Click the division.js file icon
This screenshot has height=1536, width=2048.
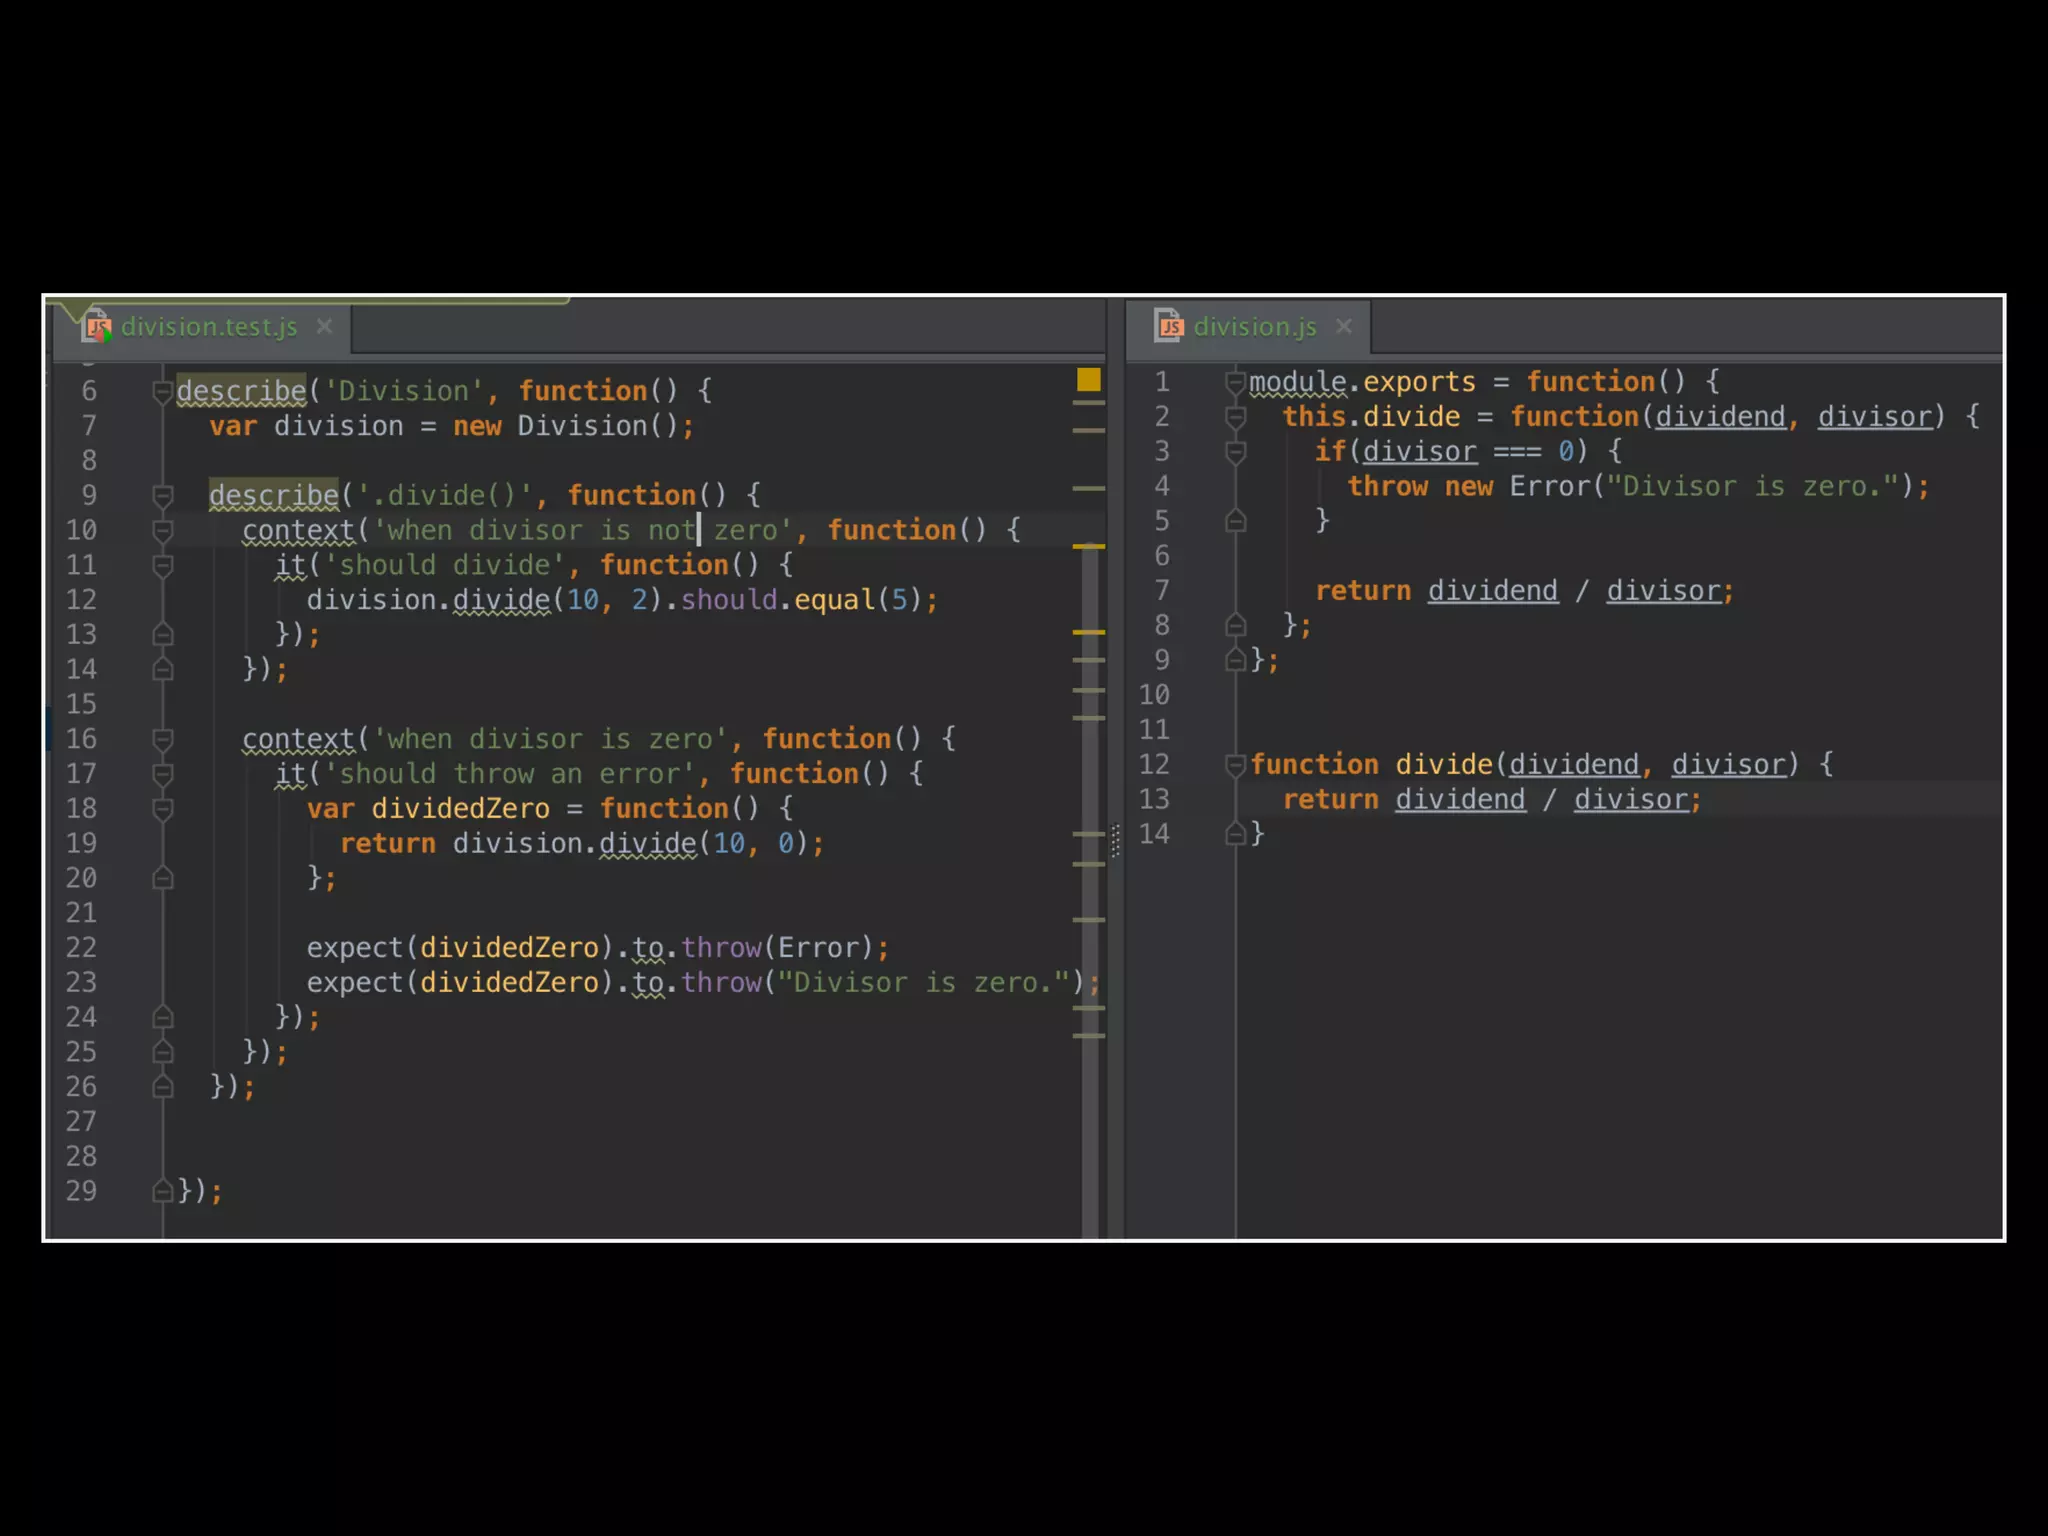[1168, 326]
